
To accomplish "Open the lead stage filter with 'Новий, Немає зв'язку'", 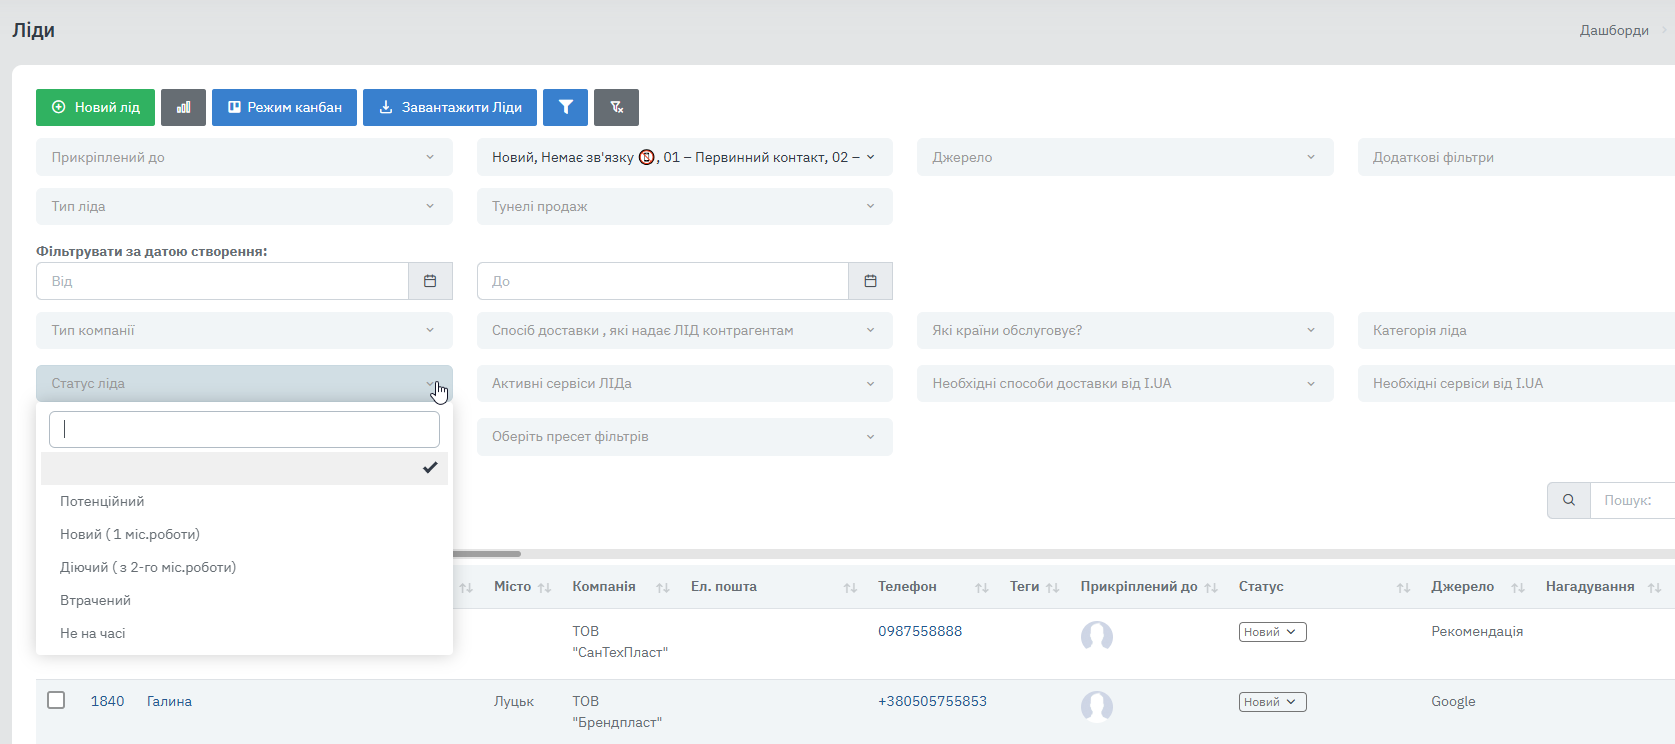I will tap(685, 157).
